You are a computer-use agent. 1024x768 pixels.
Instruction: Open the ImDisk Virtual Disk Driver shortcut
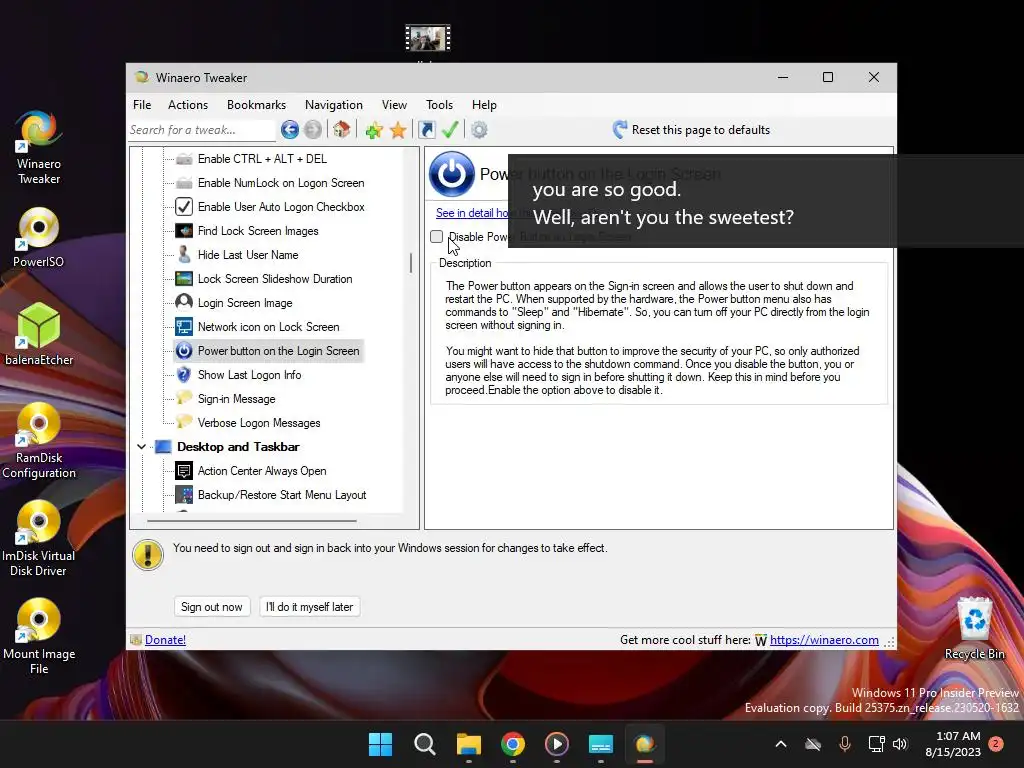point(39,539)
